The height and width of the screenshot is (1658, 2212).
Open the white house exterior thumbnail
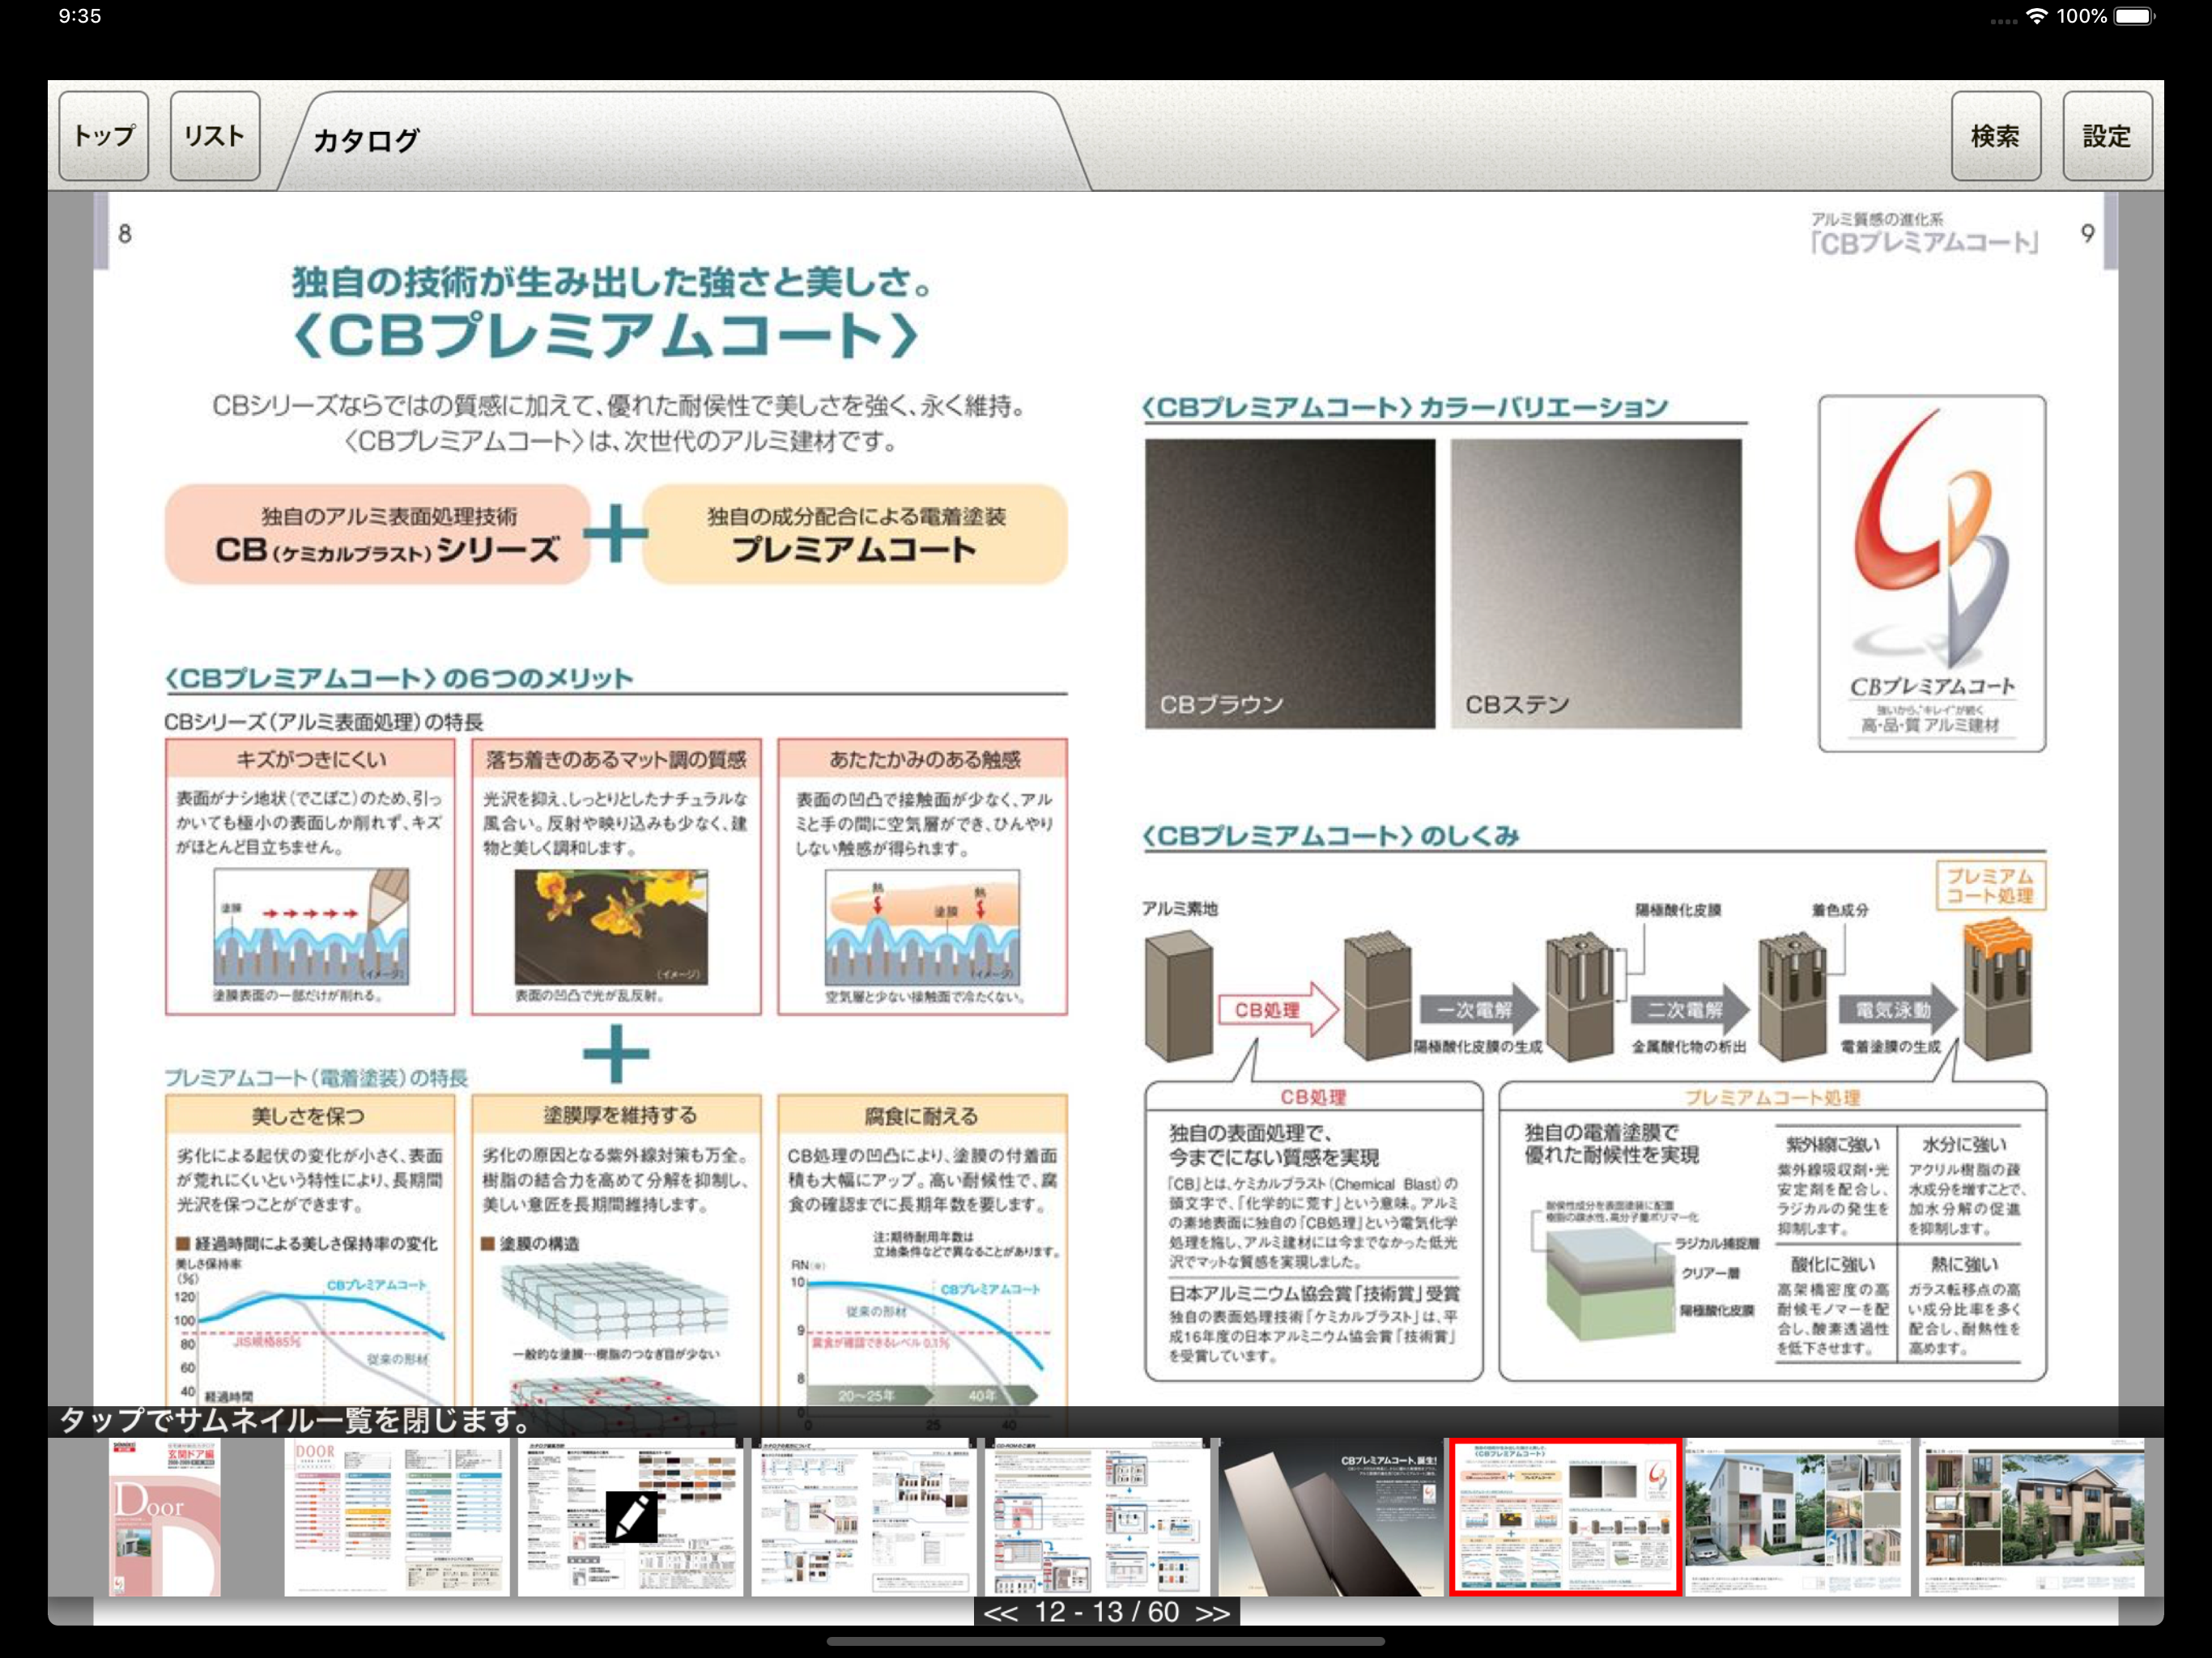[x=1797, y=1518]
